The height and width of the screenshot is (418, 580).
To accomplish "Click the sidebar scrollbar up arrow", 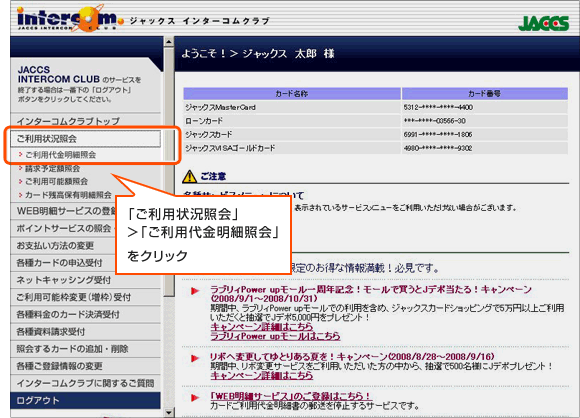I will tap(169, 42).
